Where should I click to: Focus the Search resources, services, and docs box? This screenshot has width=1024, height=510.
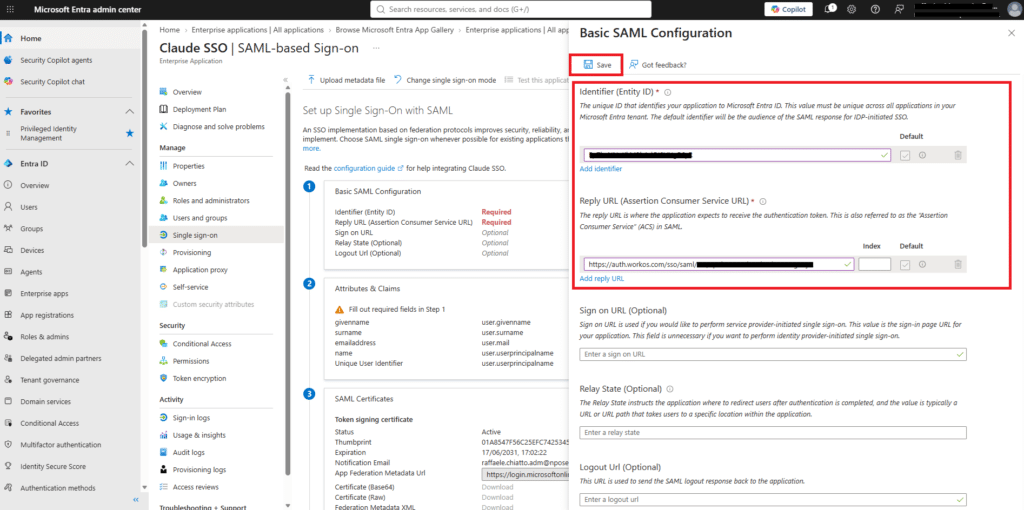click(x=511, y=9)
